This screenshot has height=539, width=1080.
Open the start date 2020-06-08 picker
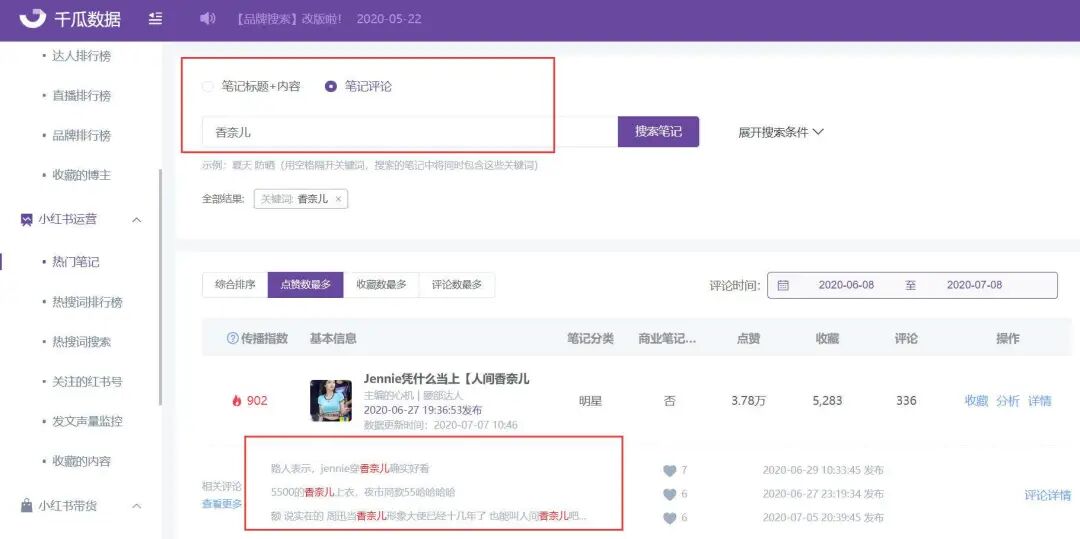point(846,285)
